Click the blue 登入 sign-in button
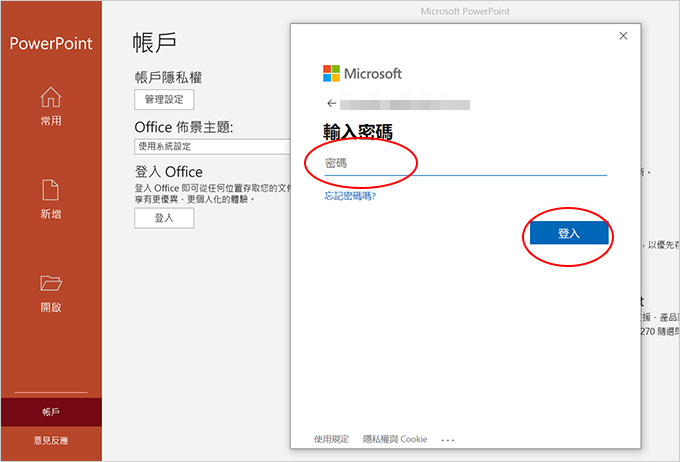 click(x=569, y=233)
